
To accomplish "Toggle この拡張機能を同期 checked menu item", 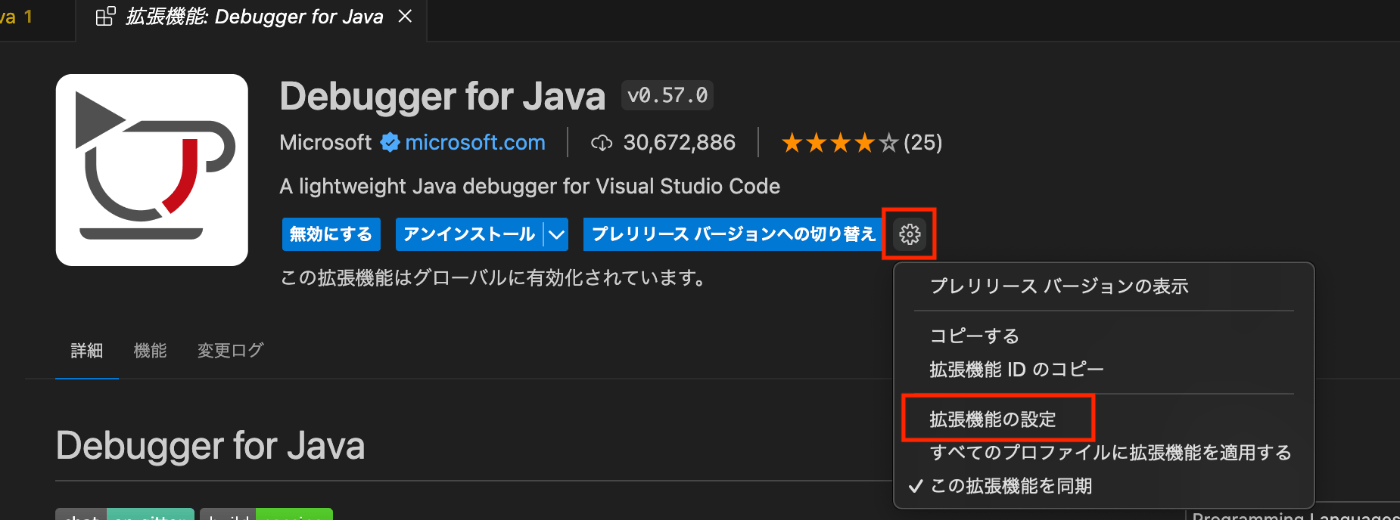I will [1103, 486].
